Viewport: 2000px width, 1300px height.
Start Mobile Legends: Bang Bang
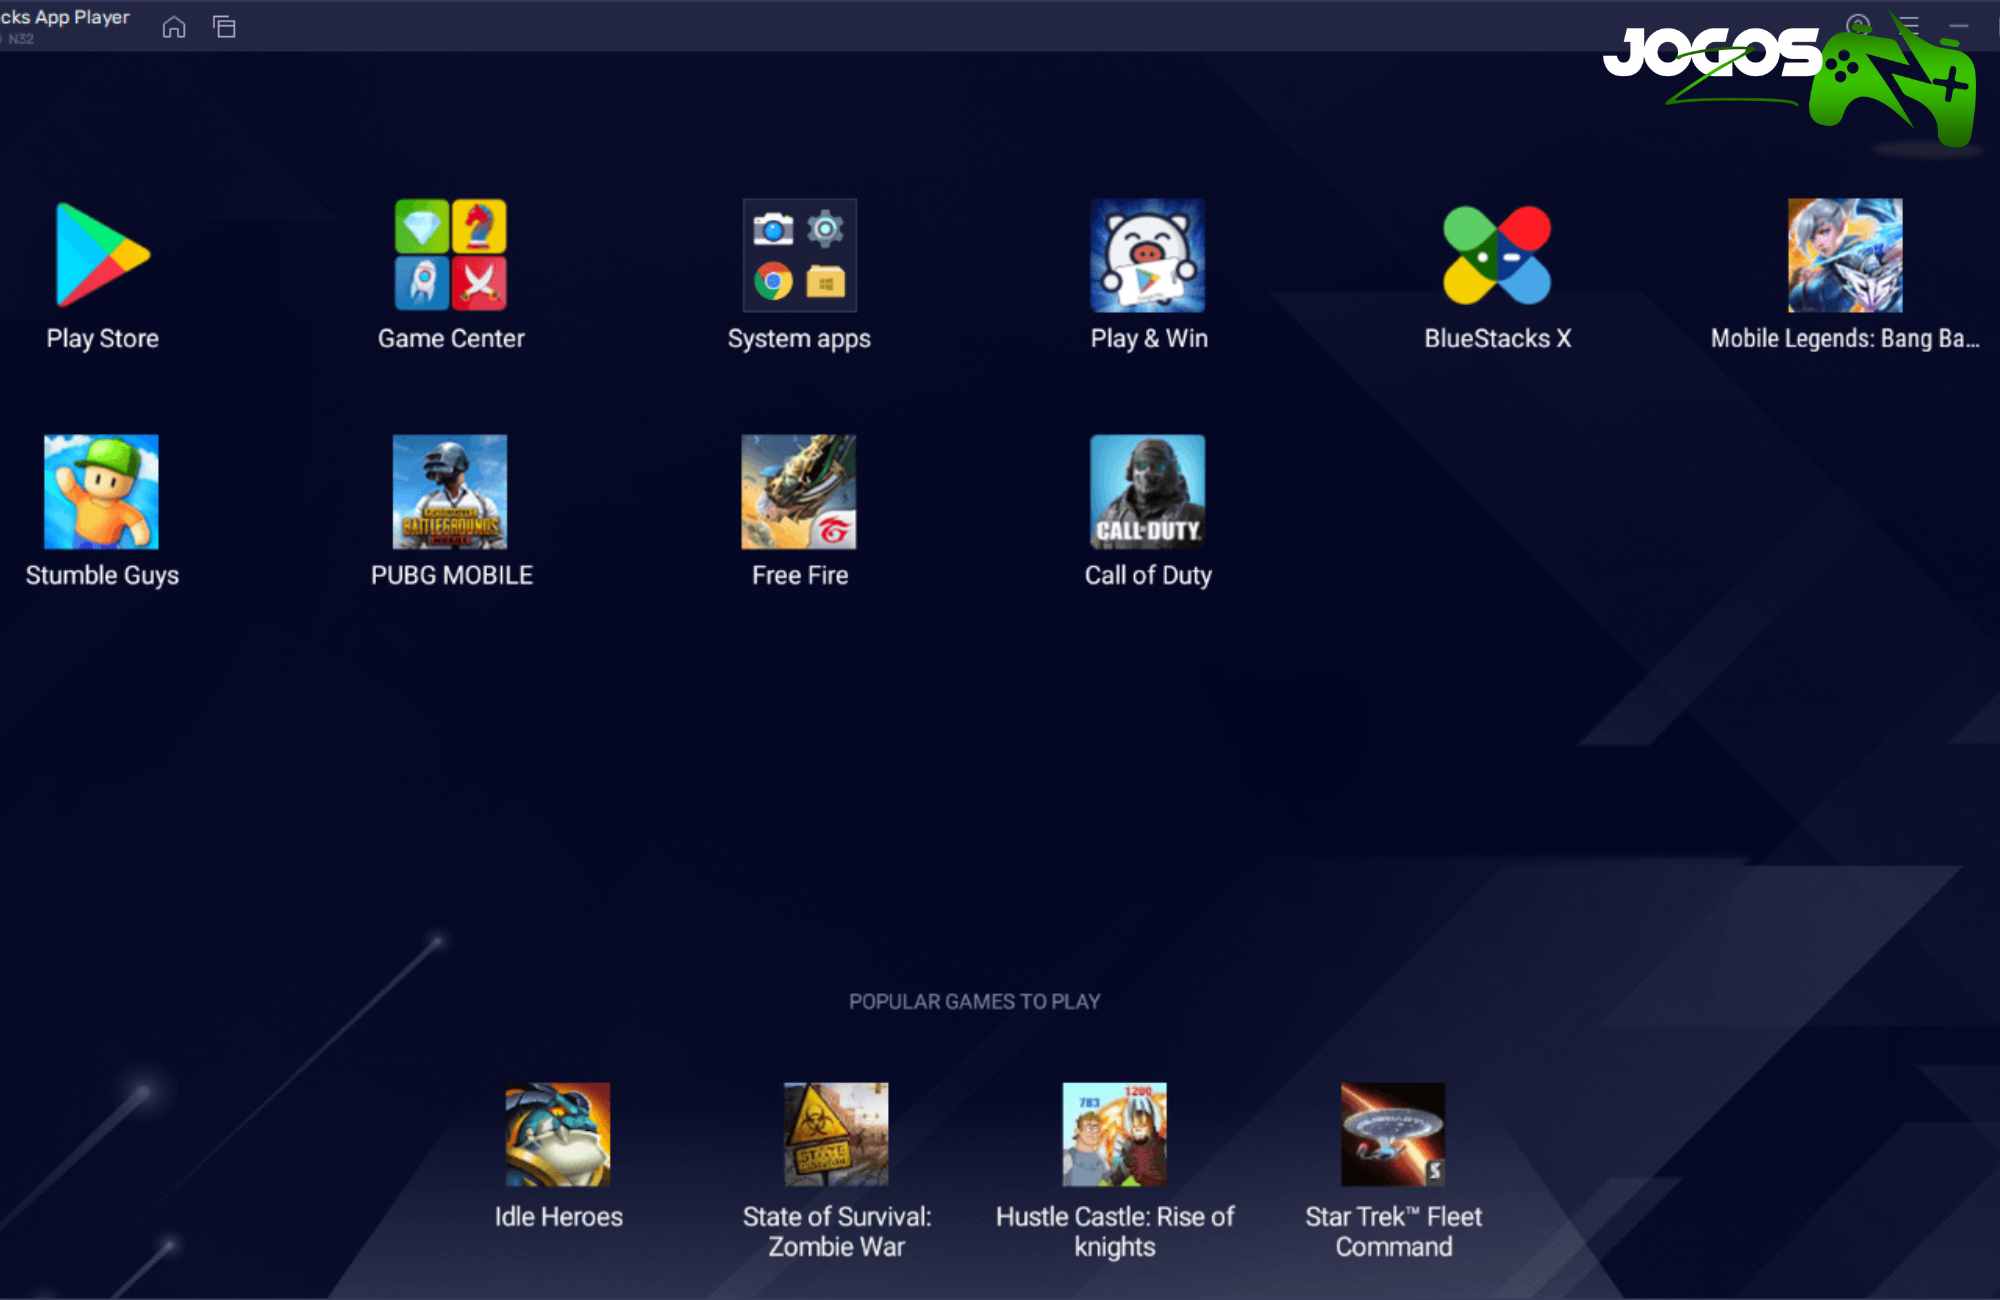click(x=1845, y=255)
